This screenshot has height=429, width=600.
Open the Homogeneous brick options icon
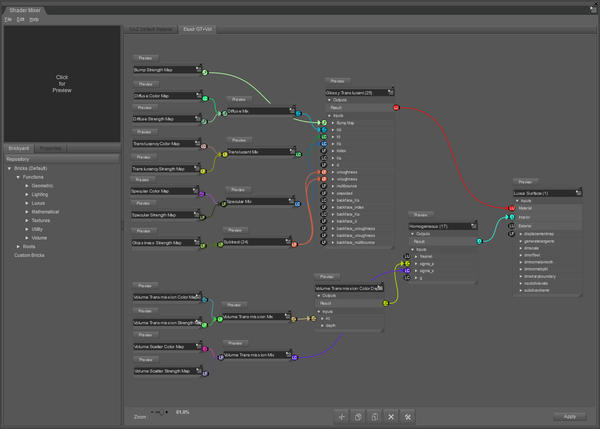474,225
